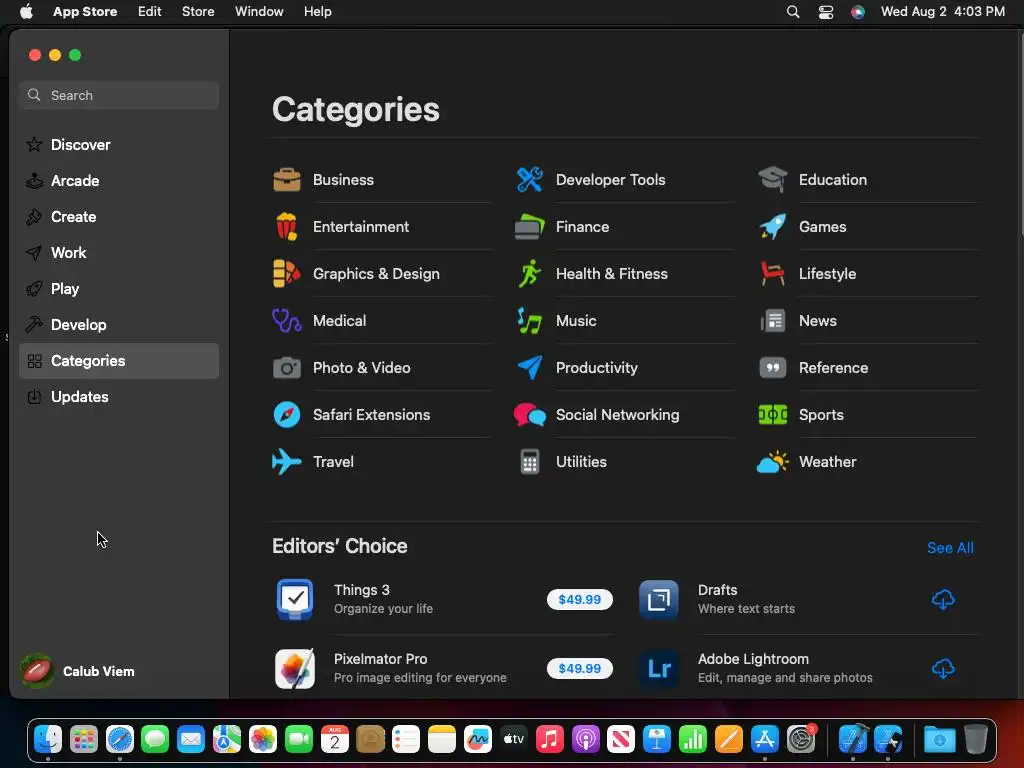Click the Games rocket icon
The image size is (1024, 768).
click(773, 227)
